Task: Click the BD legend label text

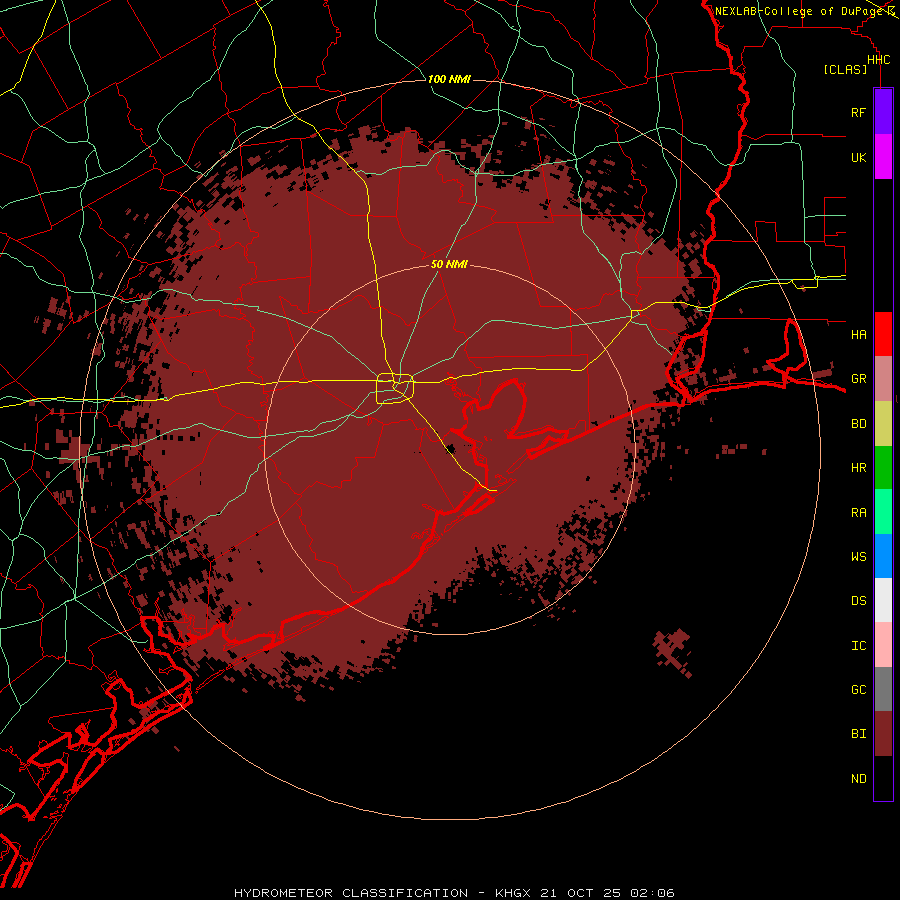Action: point(858,424)
